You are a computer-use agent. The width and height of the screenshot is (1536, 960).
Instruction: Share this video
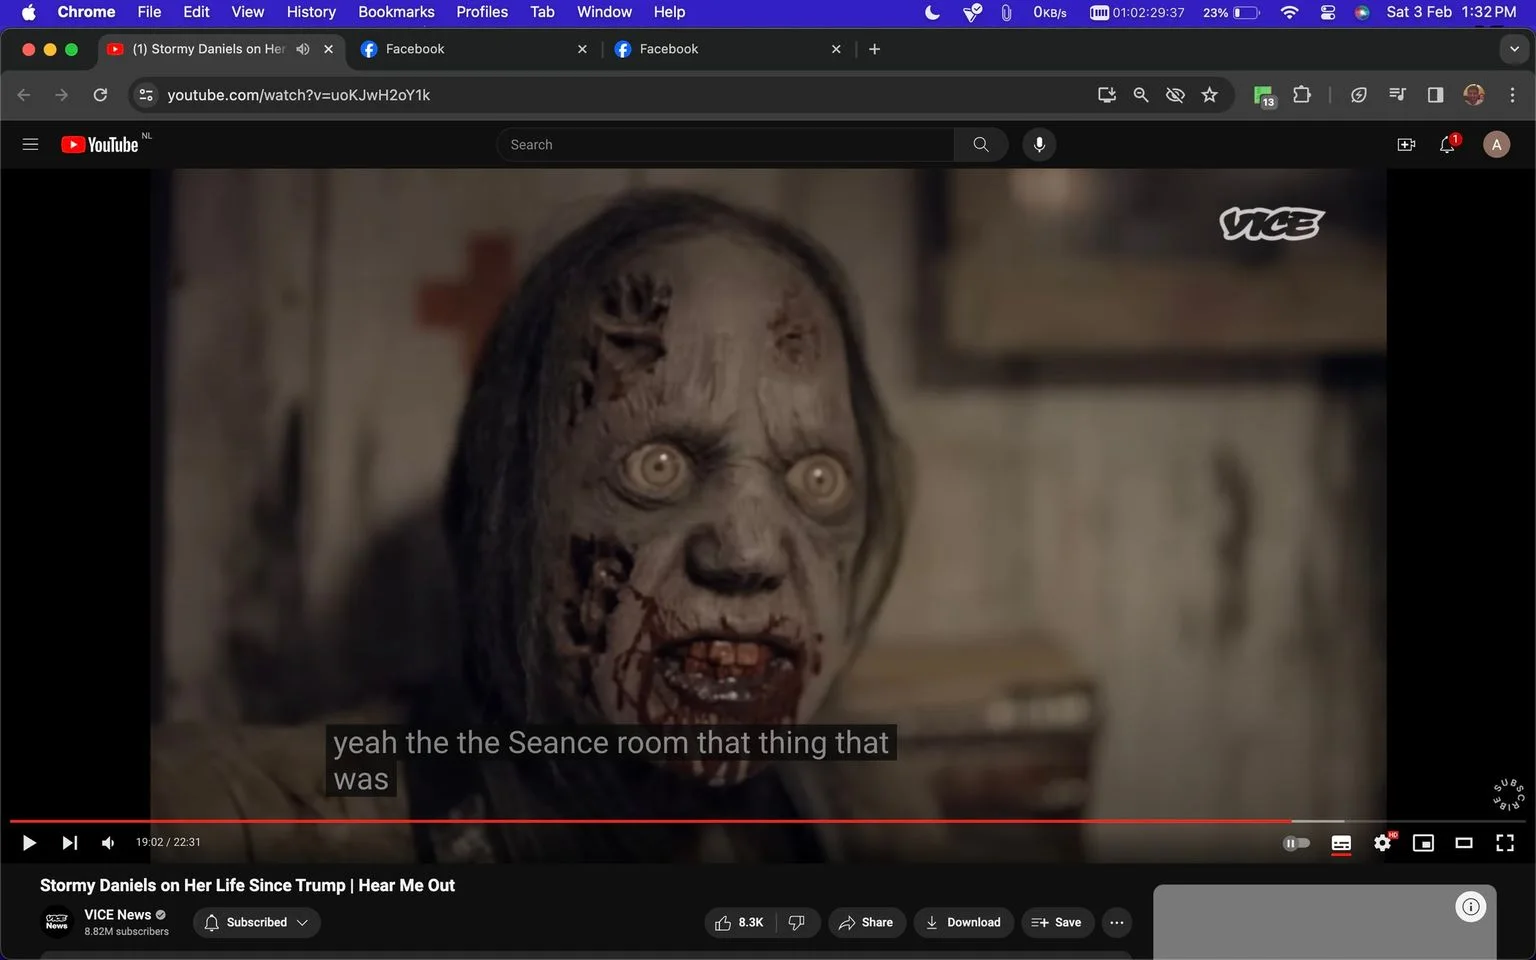coord(866,922)
